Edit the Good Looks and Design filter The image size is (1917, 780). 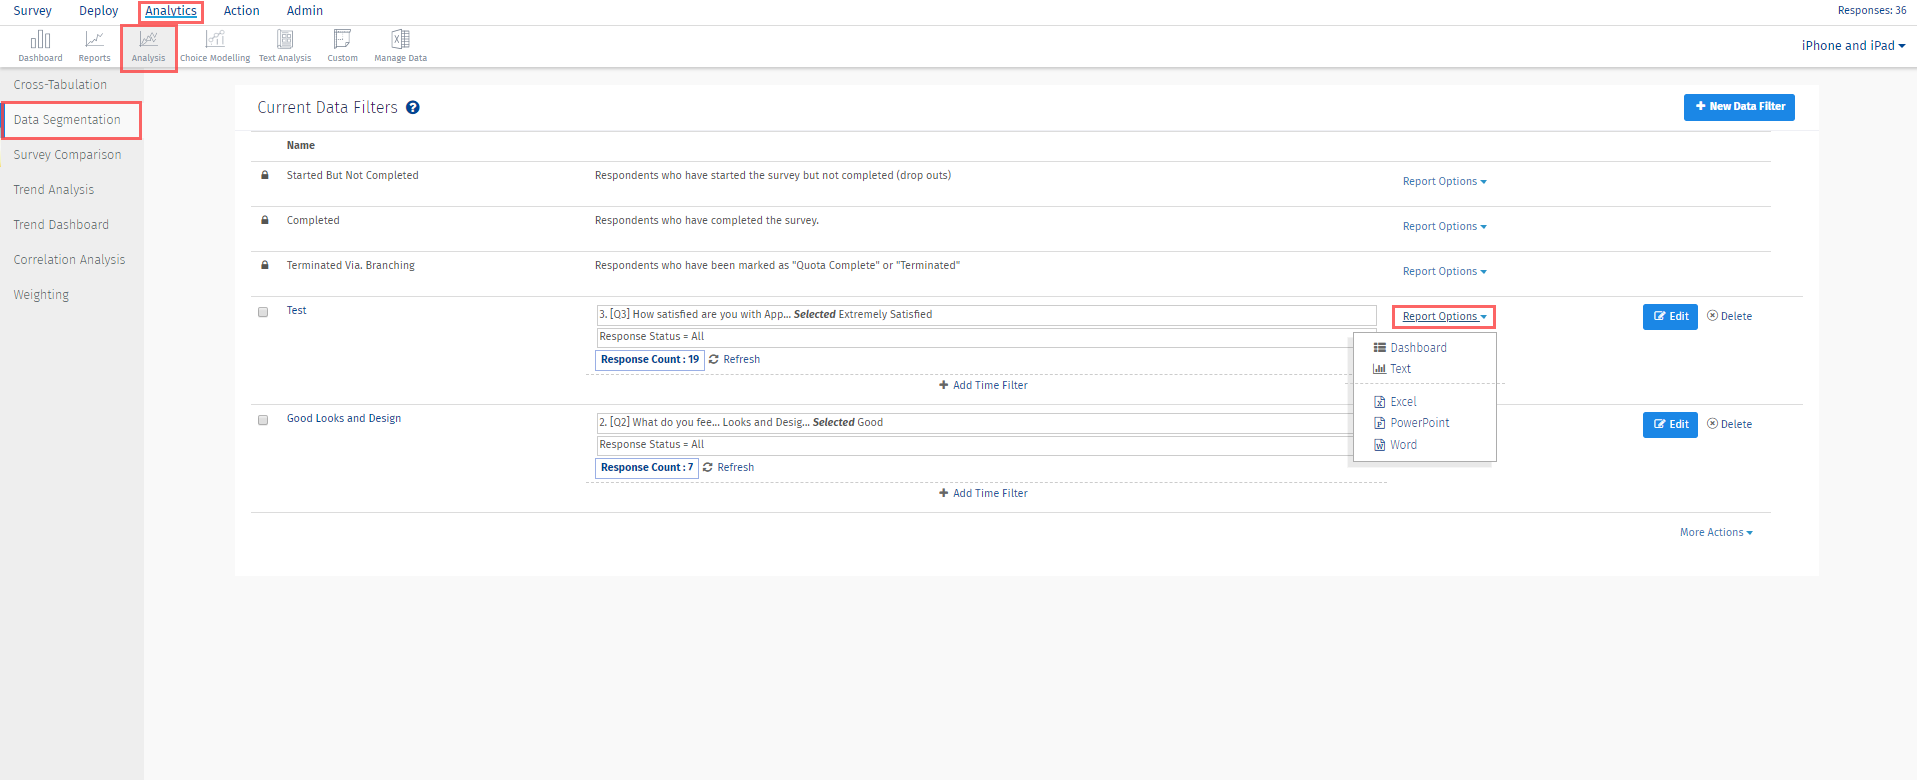coord(1670,425)
